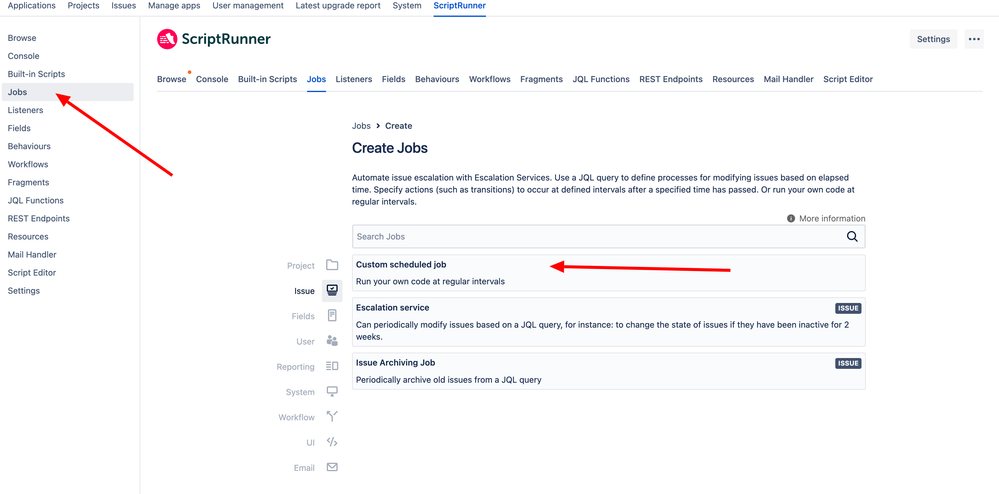This screenshot has width=999, height=494.
Task: Open the Projects top menu item
Action: pyautogui.click(x=83, y=6)
